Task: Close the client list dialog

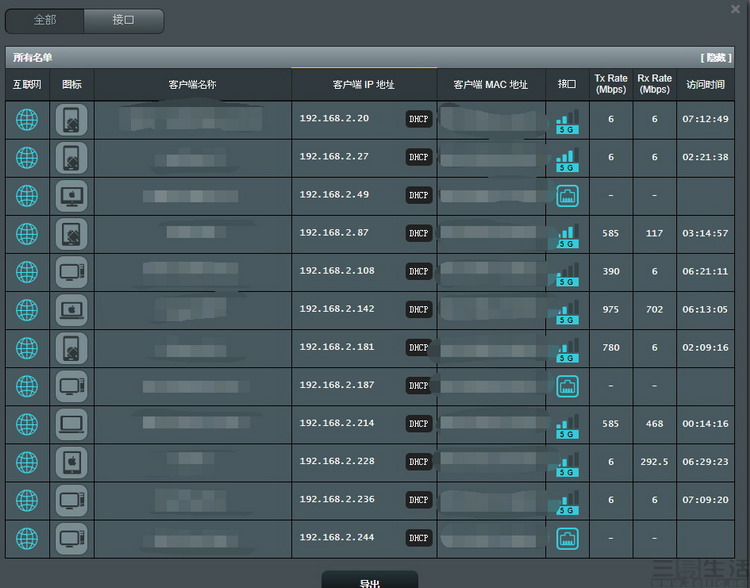Action: click(736, 9)
